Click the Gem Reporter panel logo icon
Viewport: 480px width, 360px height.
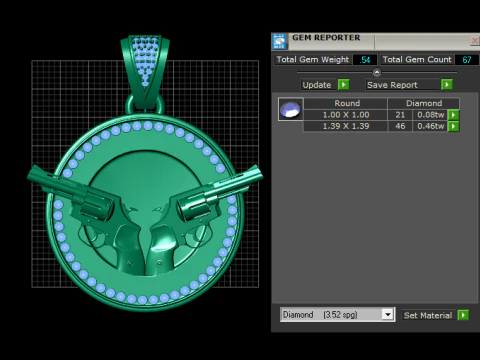pyautogui.click(x=279, y=41)
